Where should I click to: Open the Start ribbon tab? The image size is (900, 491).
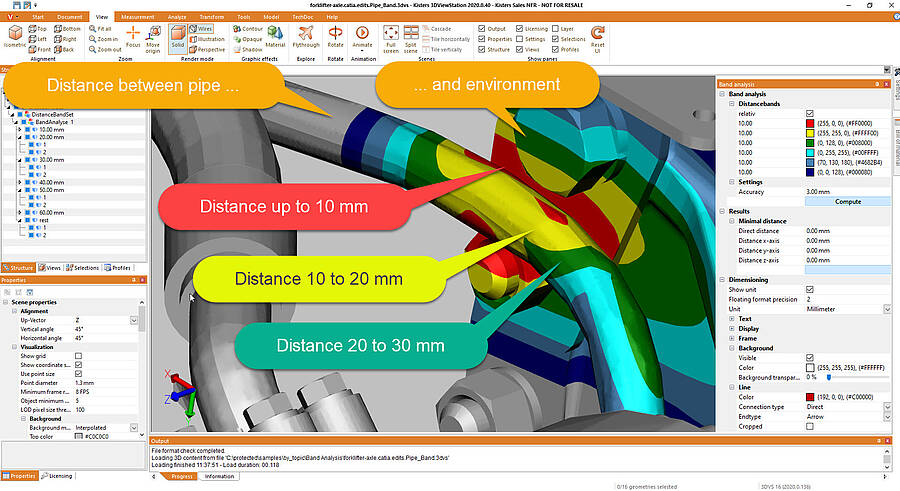[38, 17]
